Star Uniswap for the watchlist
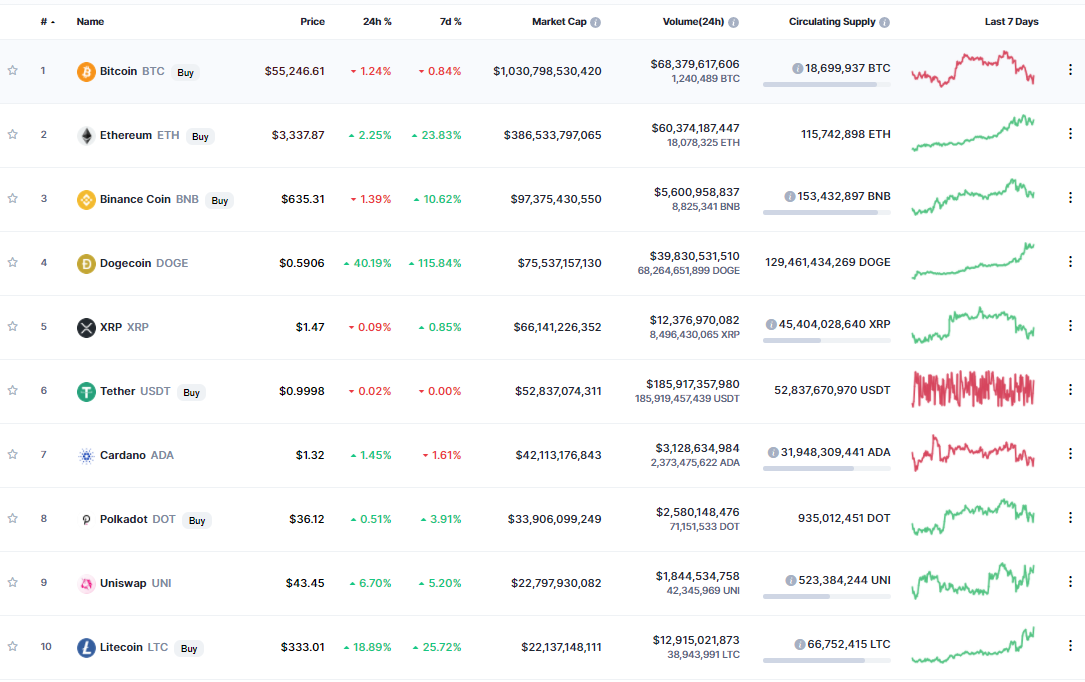 [12, 582]
